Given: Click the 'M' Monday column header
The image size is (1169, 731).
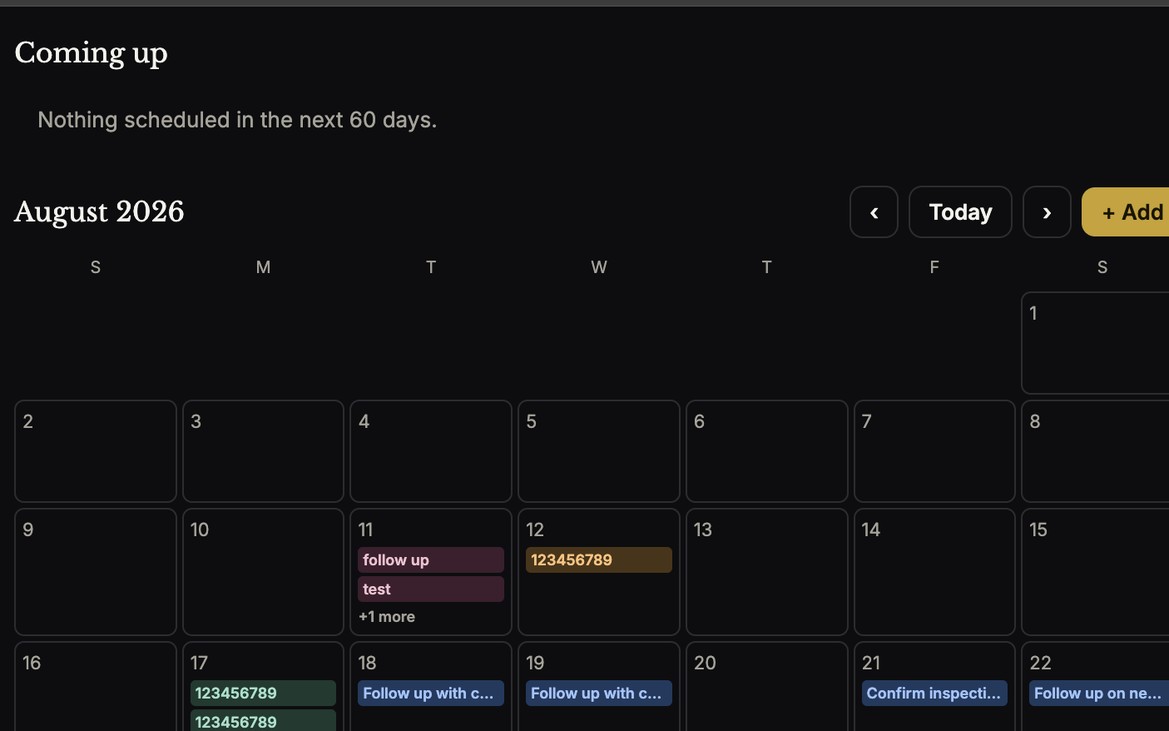Looking at the screenshot, I should (x=263, y=268).
